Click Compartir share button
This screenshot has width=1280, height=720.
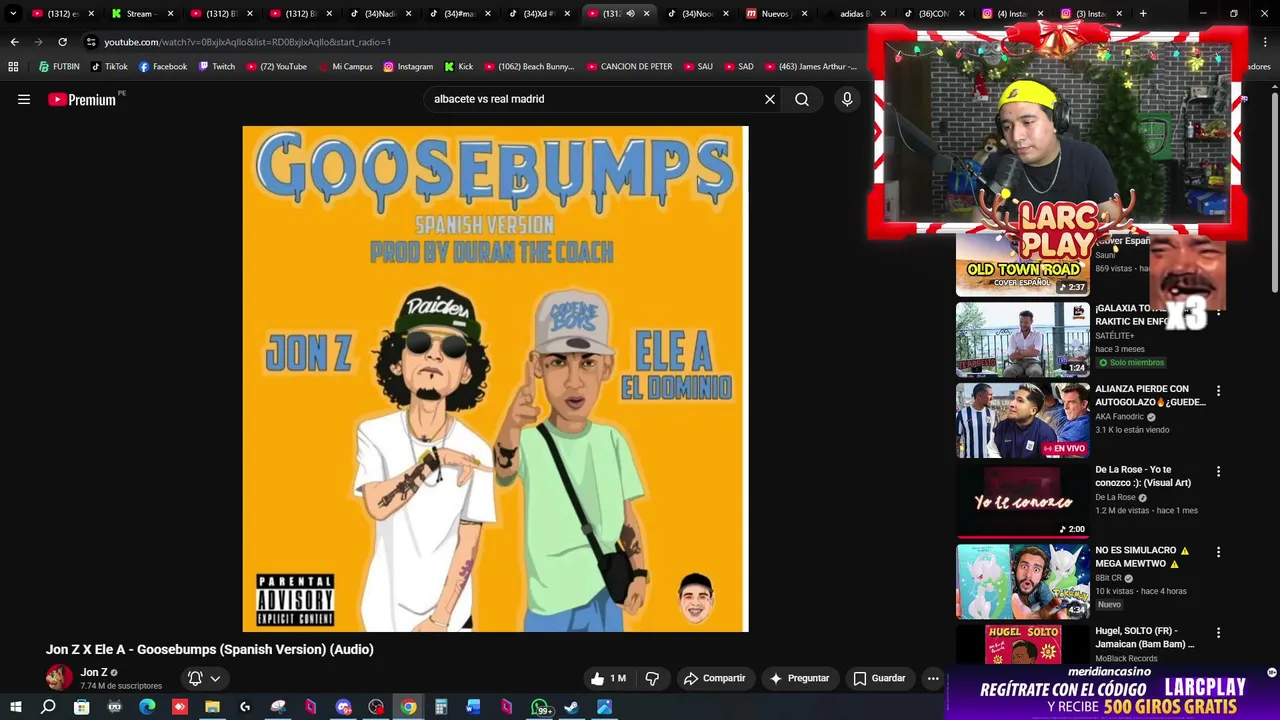coord(715,678)
